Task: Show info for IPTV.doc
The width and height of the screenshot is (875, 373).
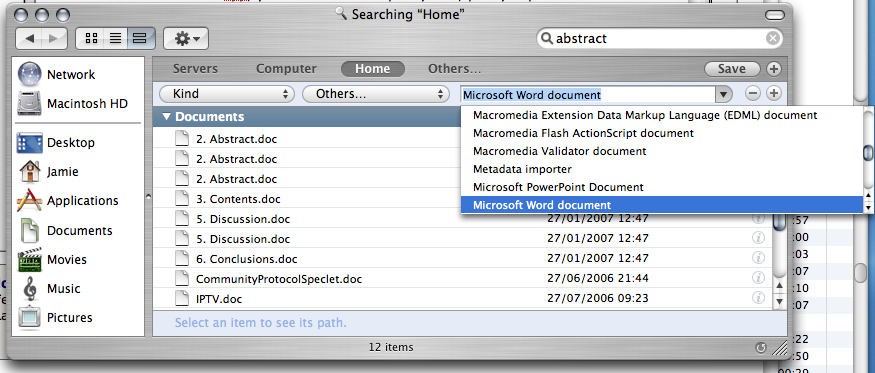Action: point(758,297)
